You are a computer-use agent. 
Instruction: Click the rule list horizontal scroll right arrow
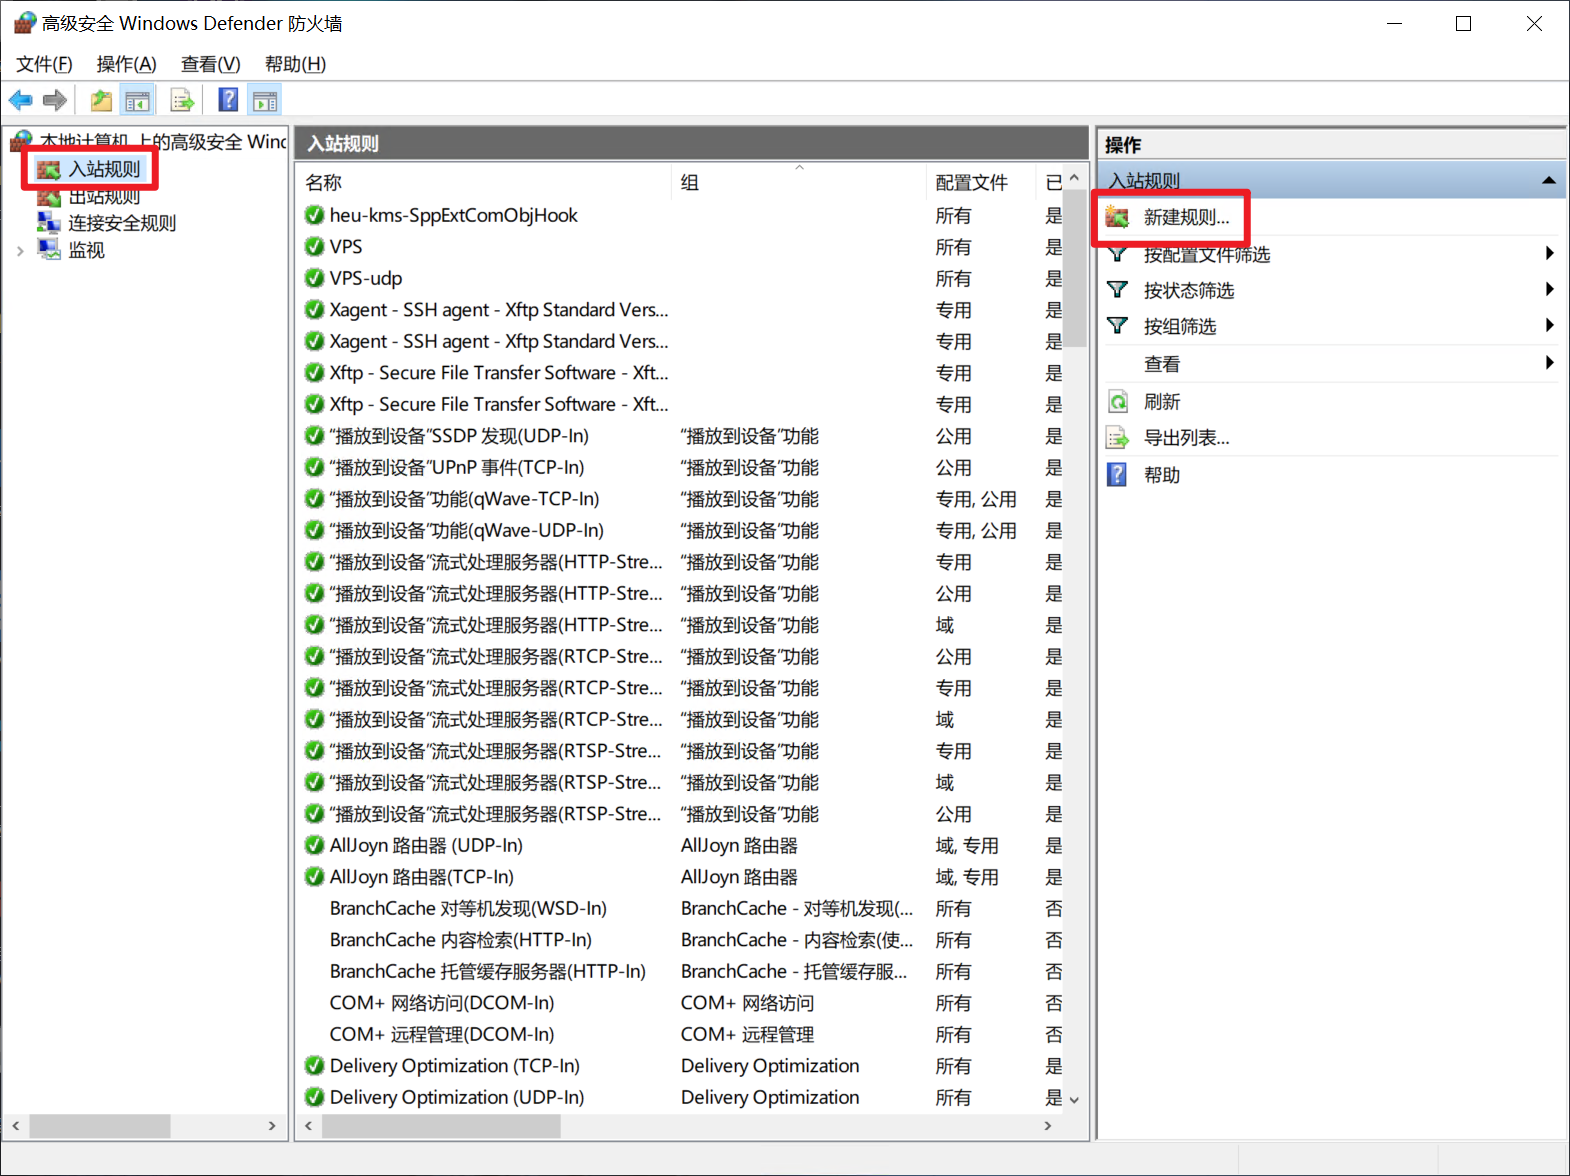tap(1047, 1126)
